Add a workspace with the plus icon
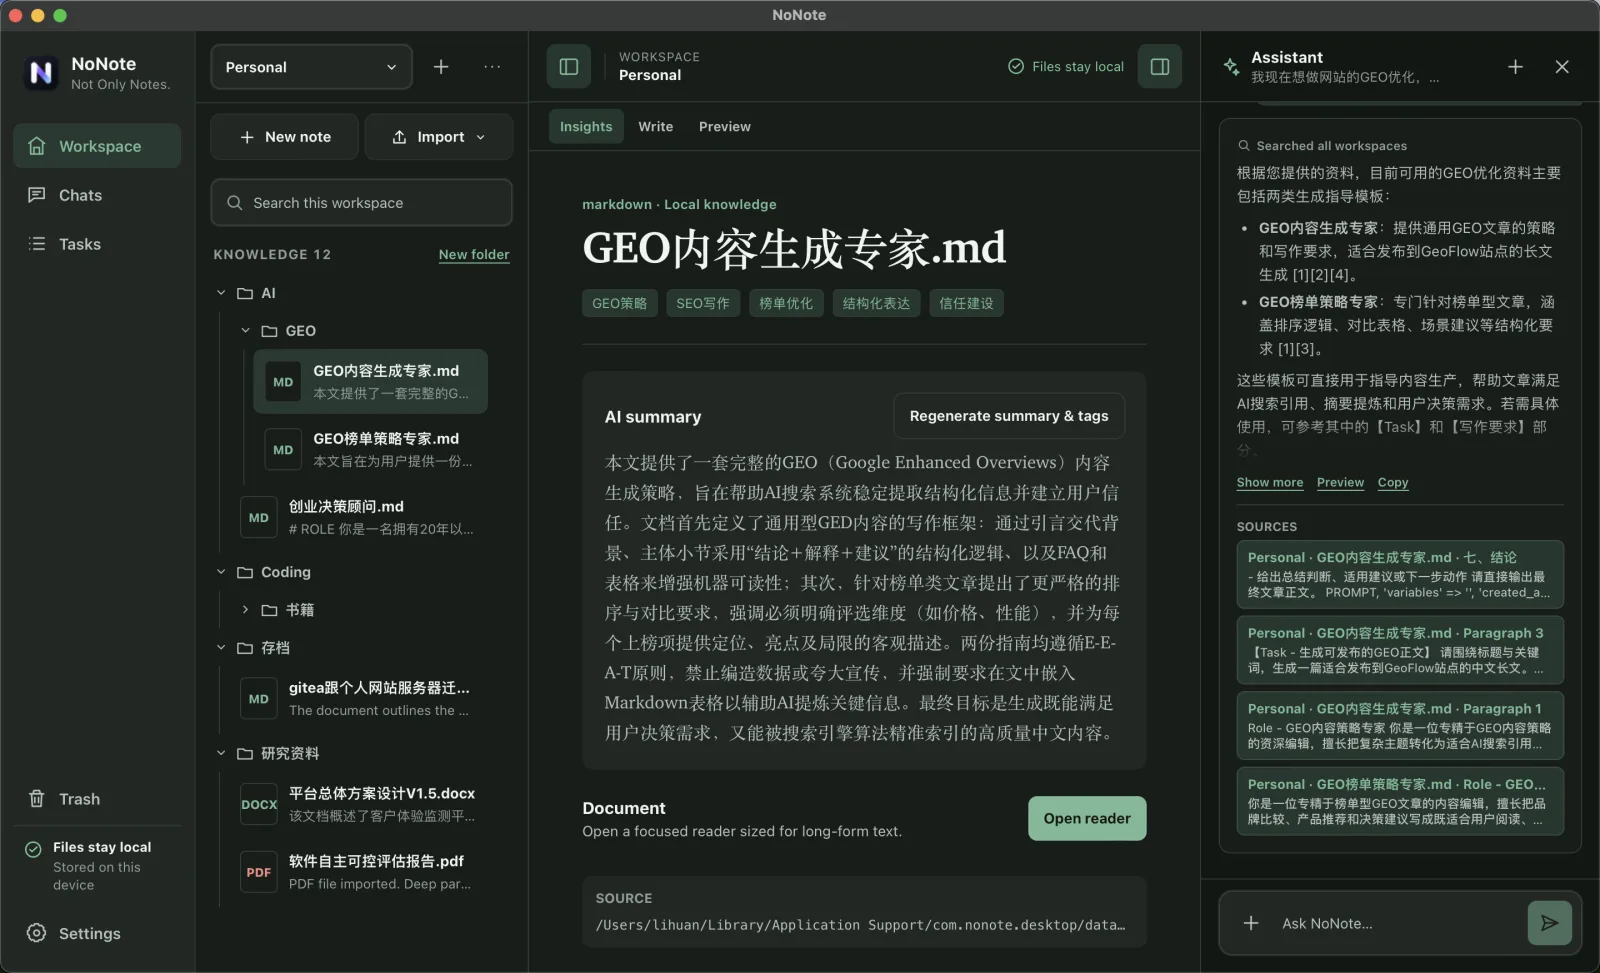The image size is (1600, 973). point(441,67)
